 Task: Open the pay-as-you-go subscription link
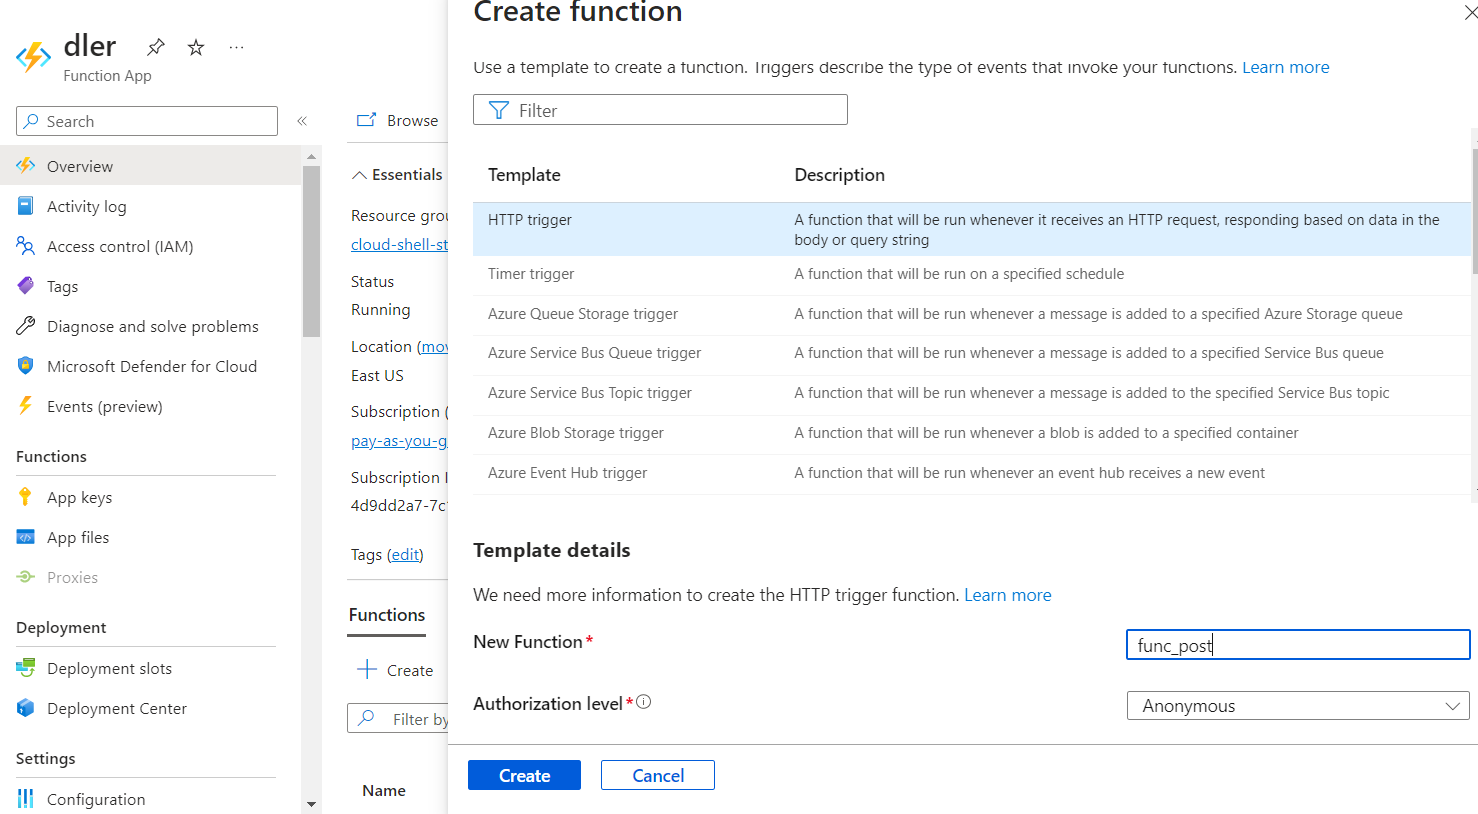coord(399,441)
